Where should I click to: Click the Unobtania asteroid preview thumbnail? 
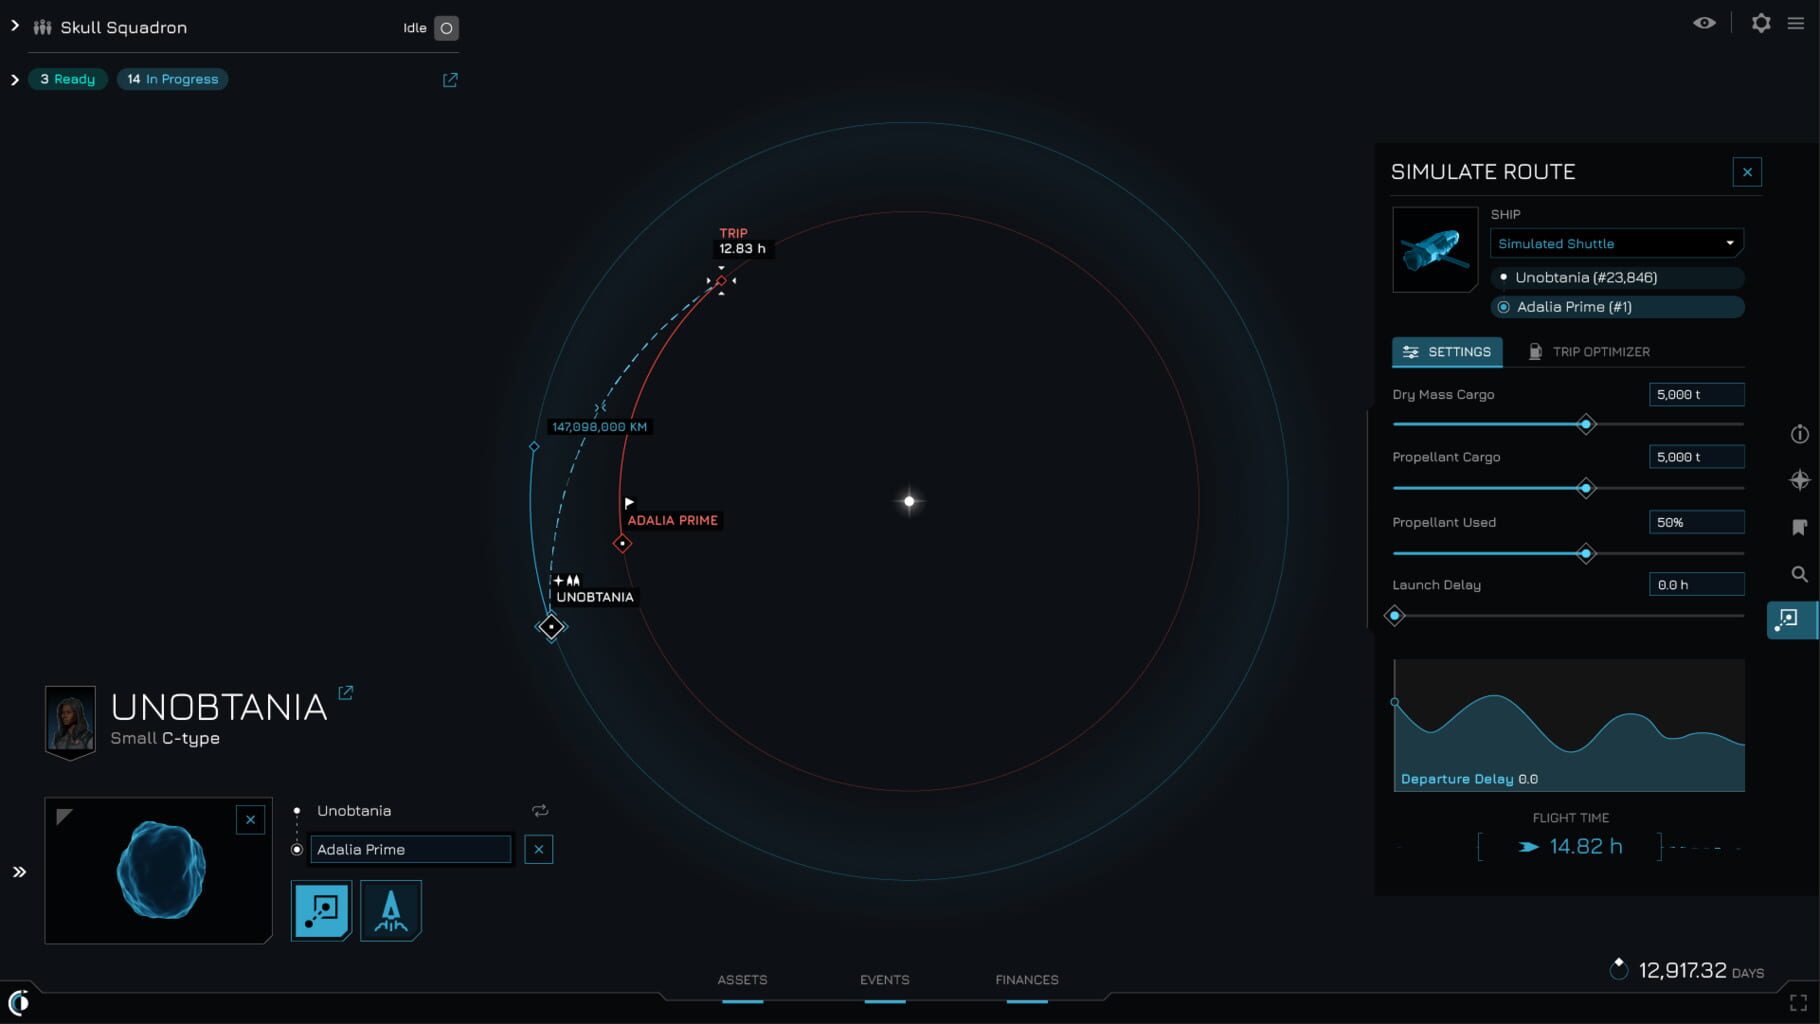(x=158, y=870)
